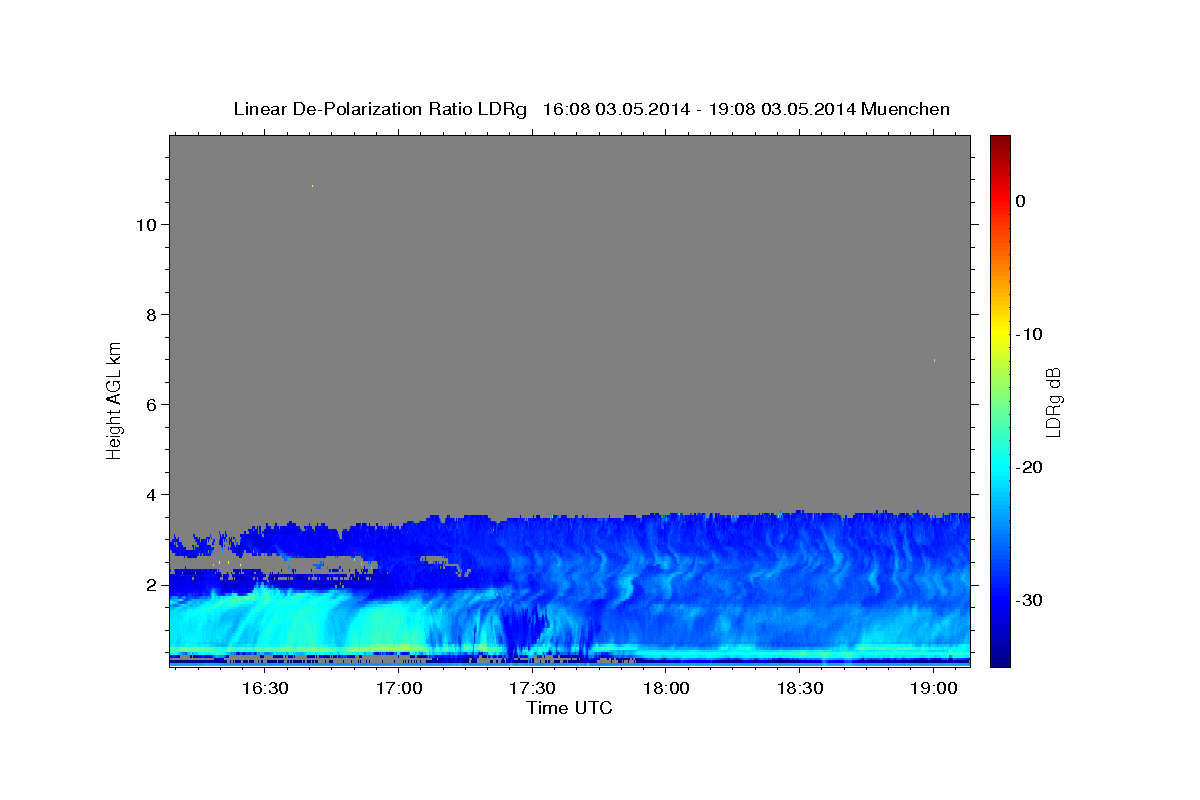The image size is (1200, 800).
Task: Click the 19:00 time tick label
Action: pyautogui.click(x=935, y=689)
